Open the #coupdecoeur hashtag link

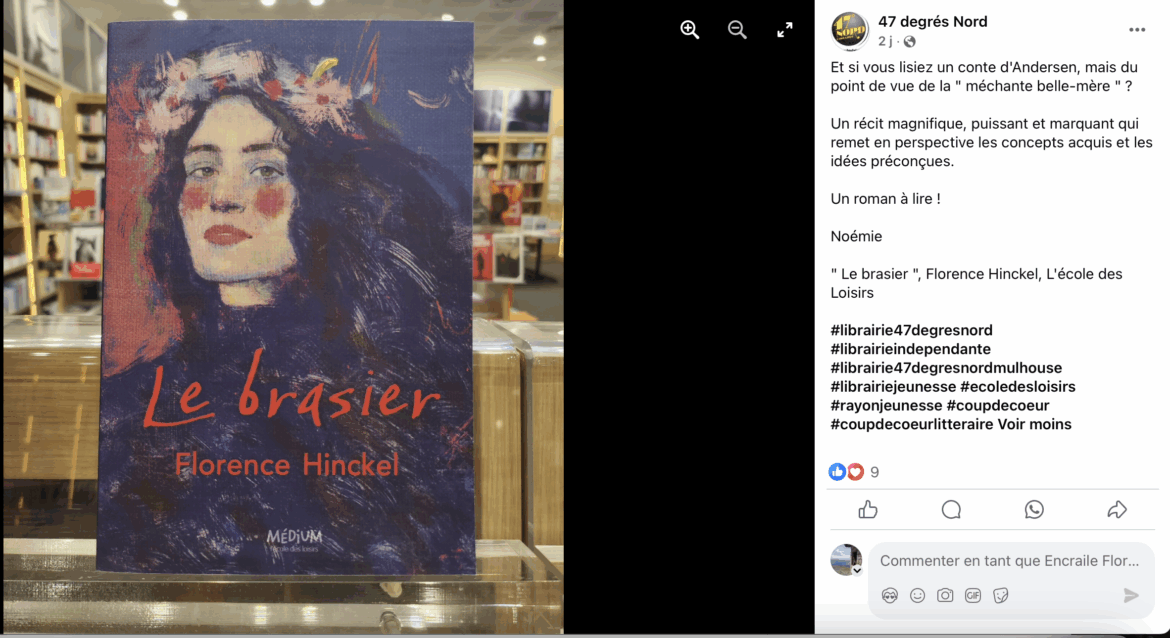pos(998,406)
